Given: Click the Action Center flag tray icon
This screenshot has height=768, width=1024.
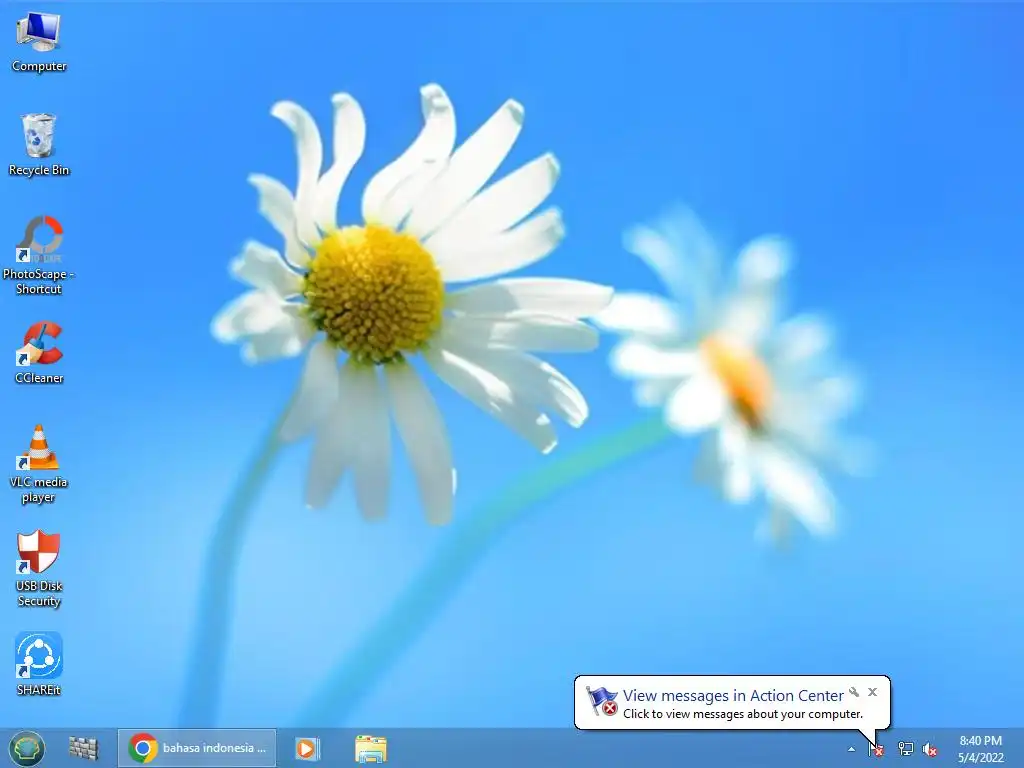Looking at the screenshot, I should 876,749.
